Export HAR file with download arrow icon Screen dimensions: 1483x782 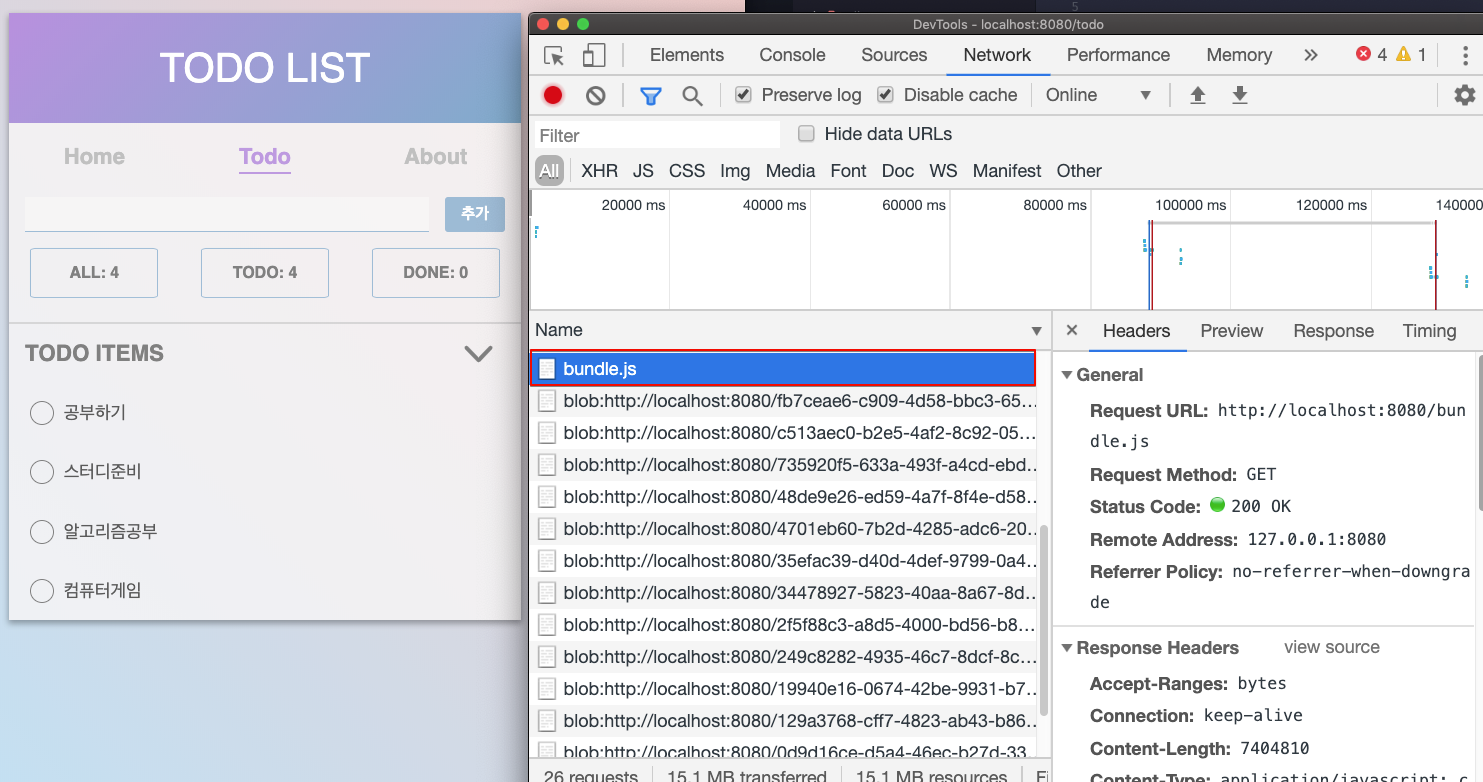pos(1240,95)
